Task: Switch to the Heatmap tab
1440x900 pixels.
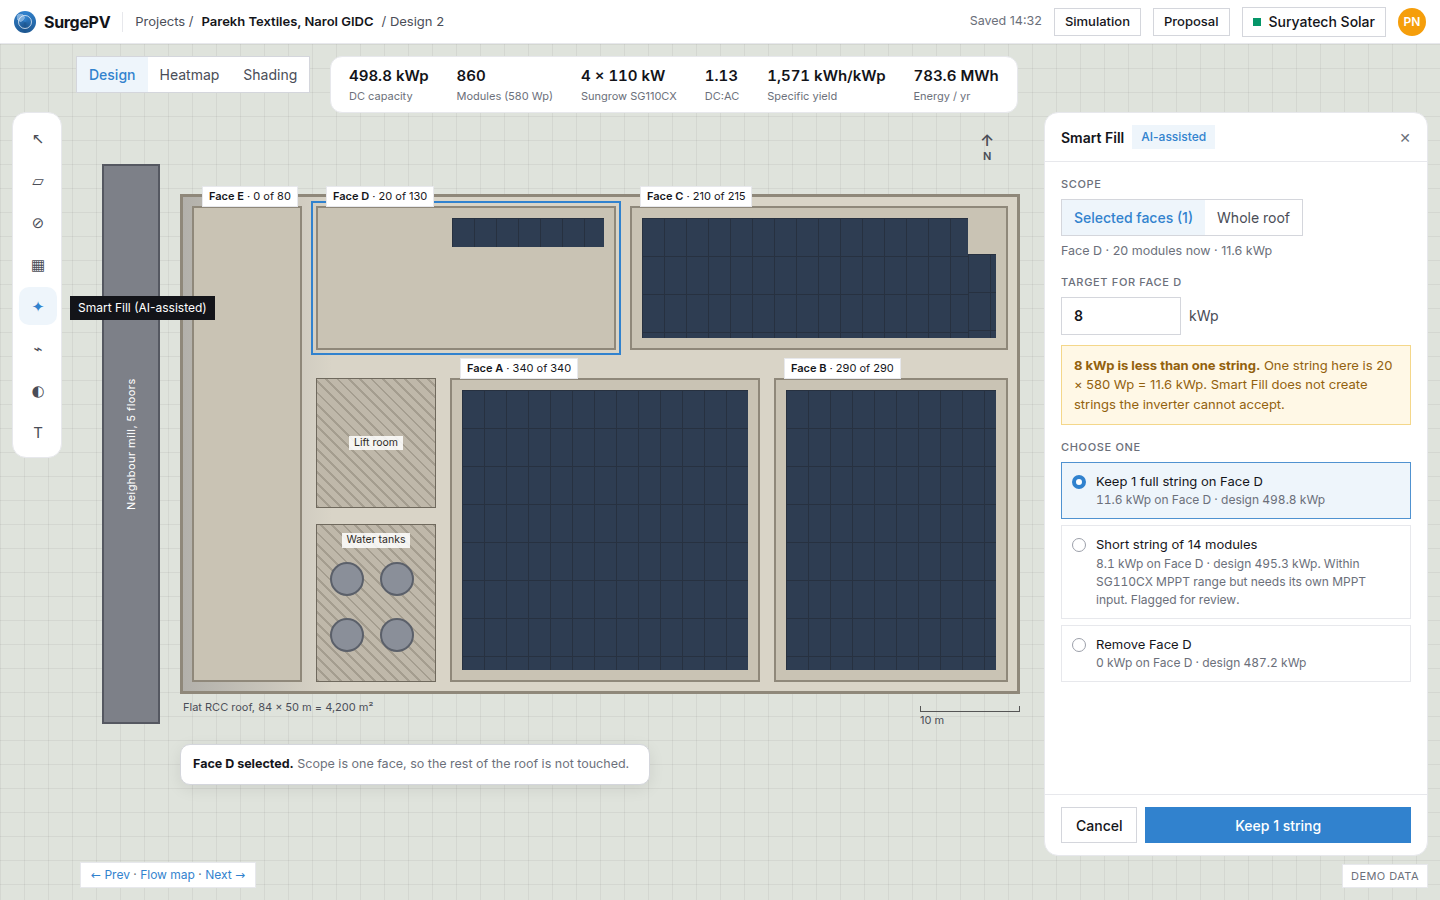Action: pyautogui.click(x=189, y=75)
